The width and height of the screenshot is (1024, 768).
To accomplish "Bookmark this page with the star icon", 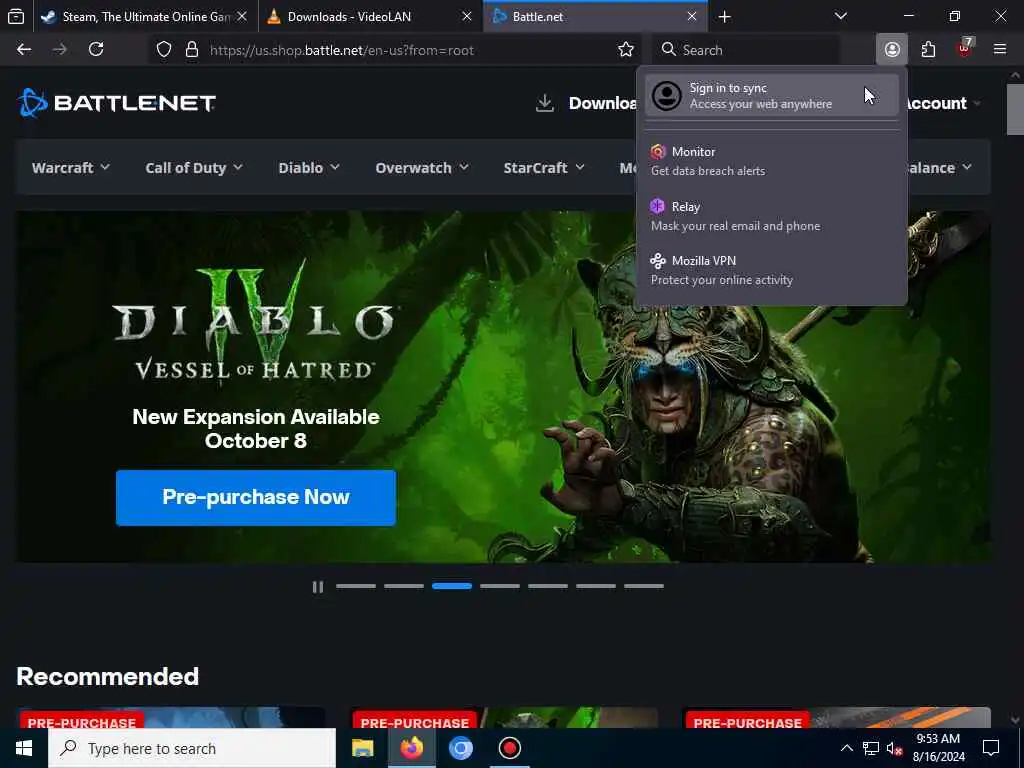I will click(x=626, y=50).
